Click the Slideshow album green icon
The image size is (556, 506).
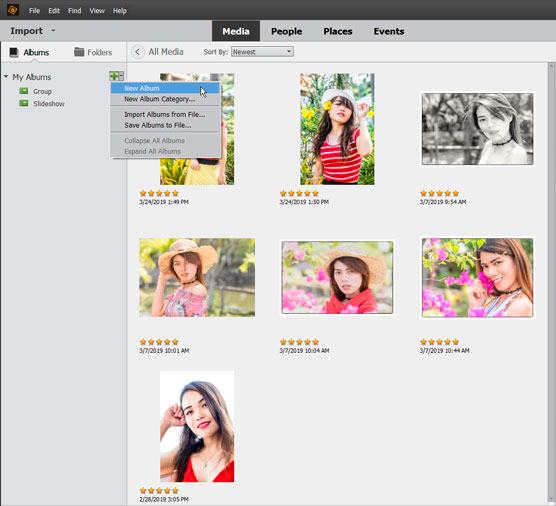tap(24, 103)
